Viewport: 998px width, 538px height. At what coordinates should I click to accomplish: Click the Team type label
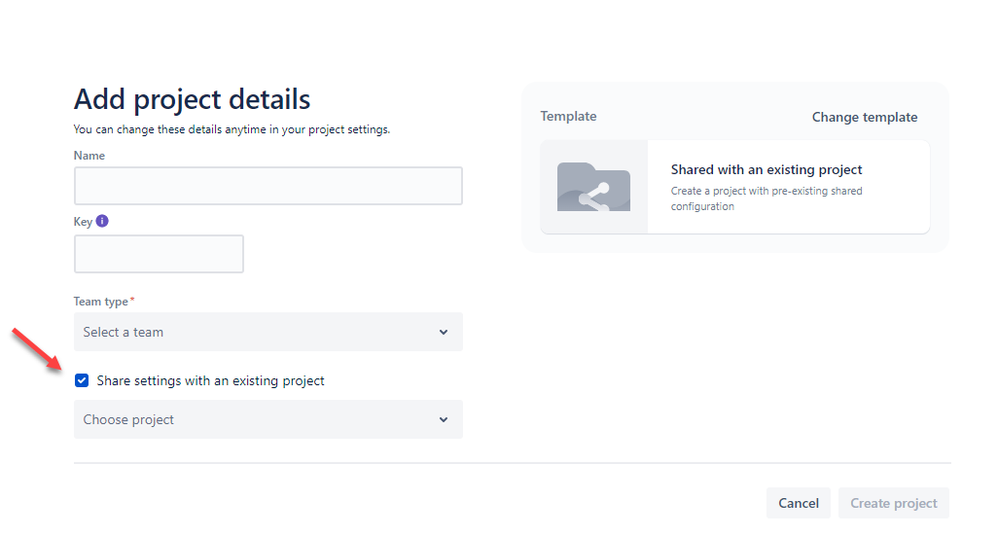coord(101,301)
